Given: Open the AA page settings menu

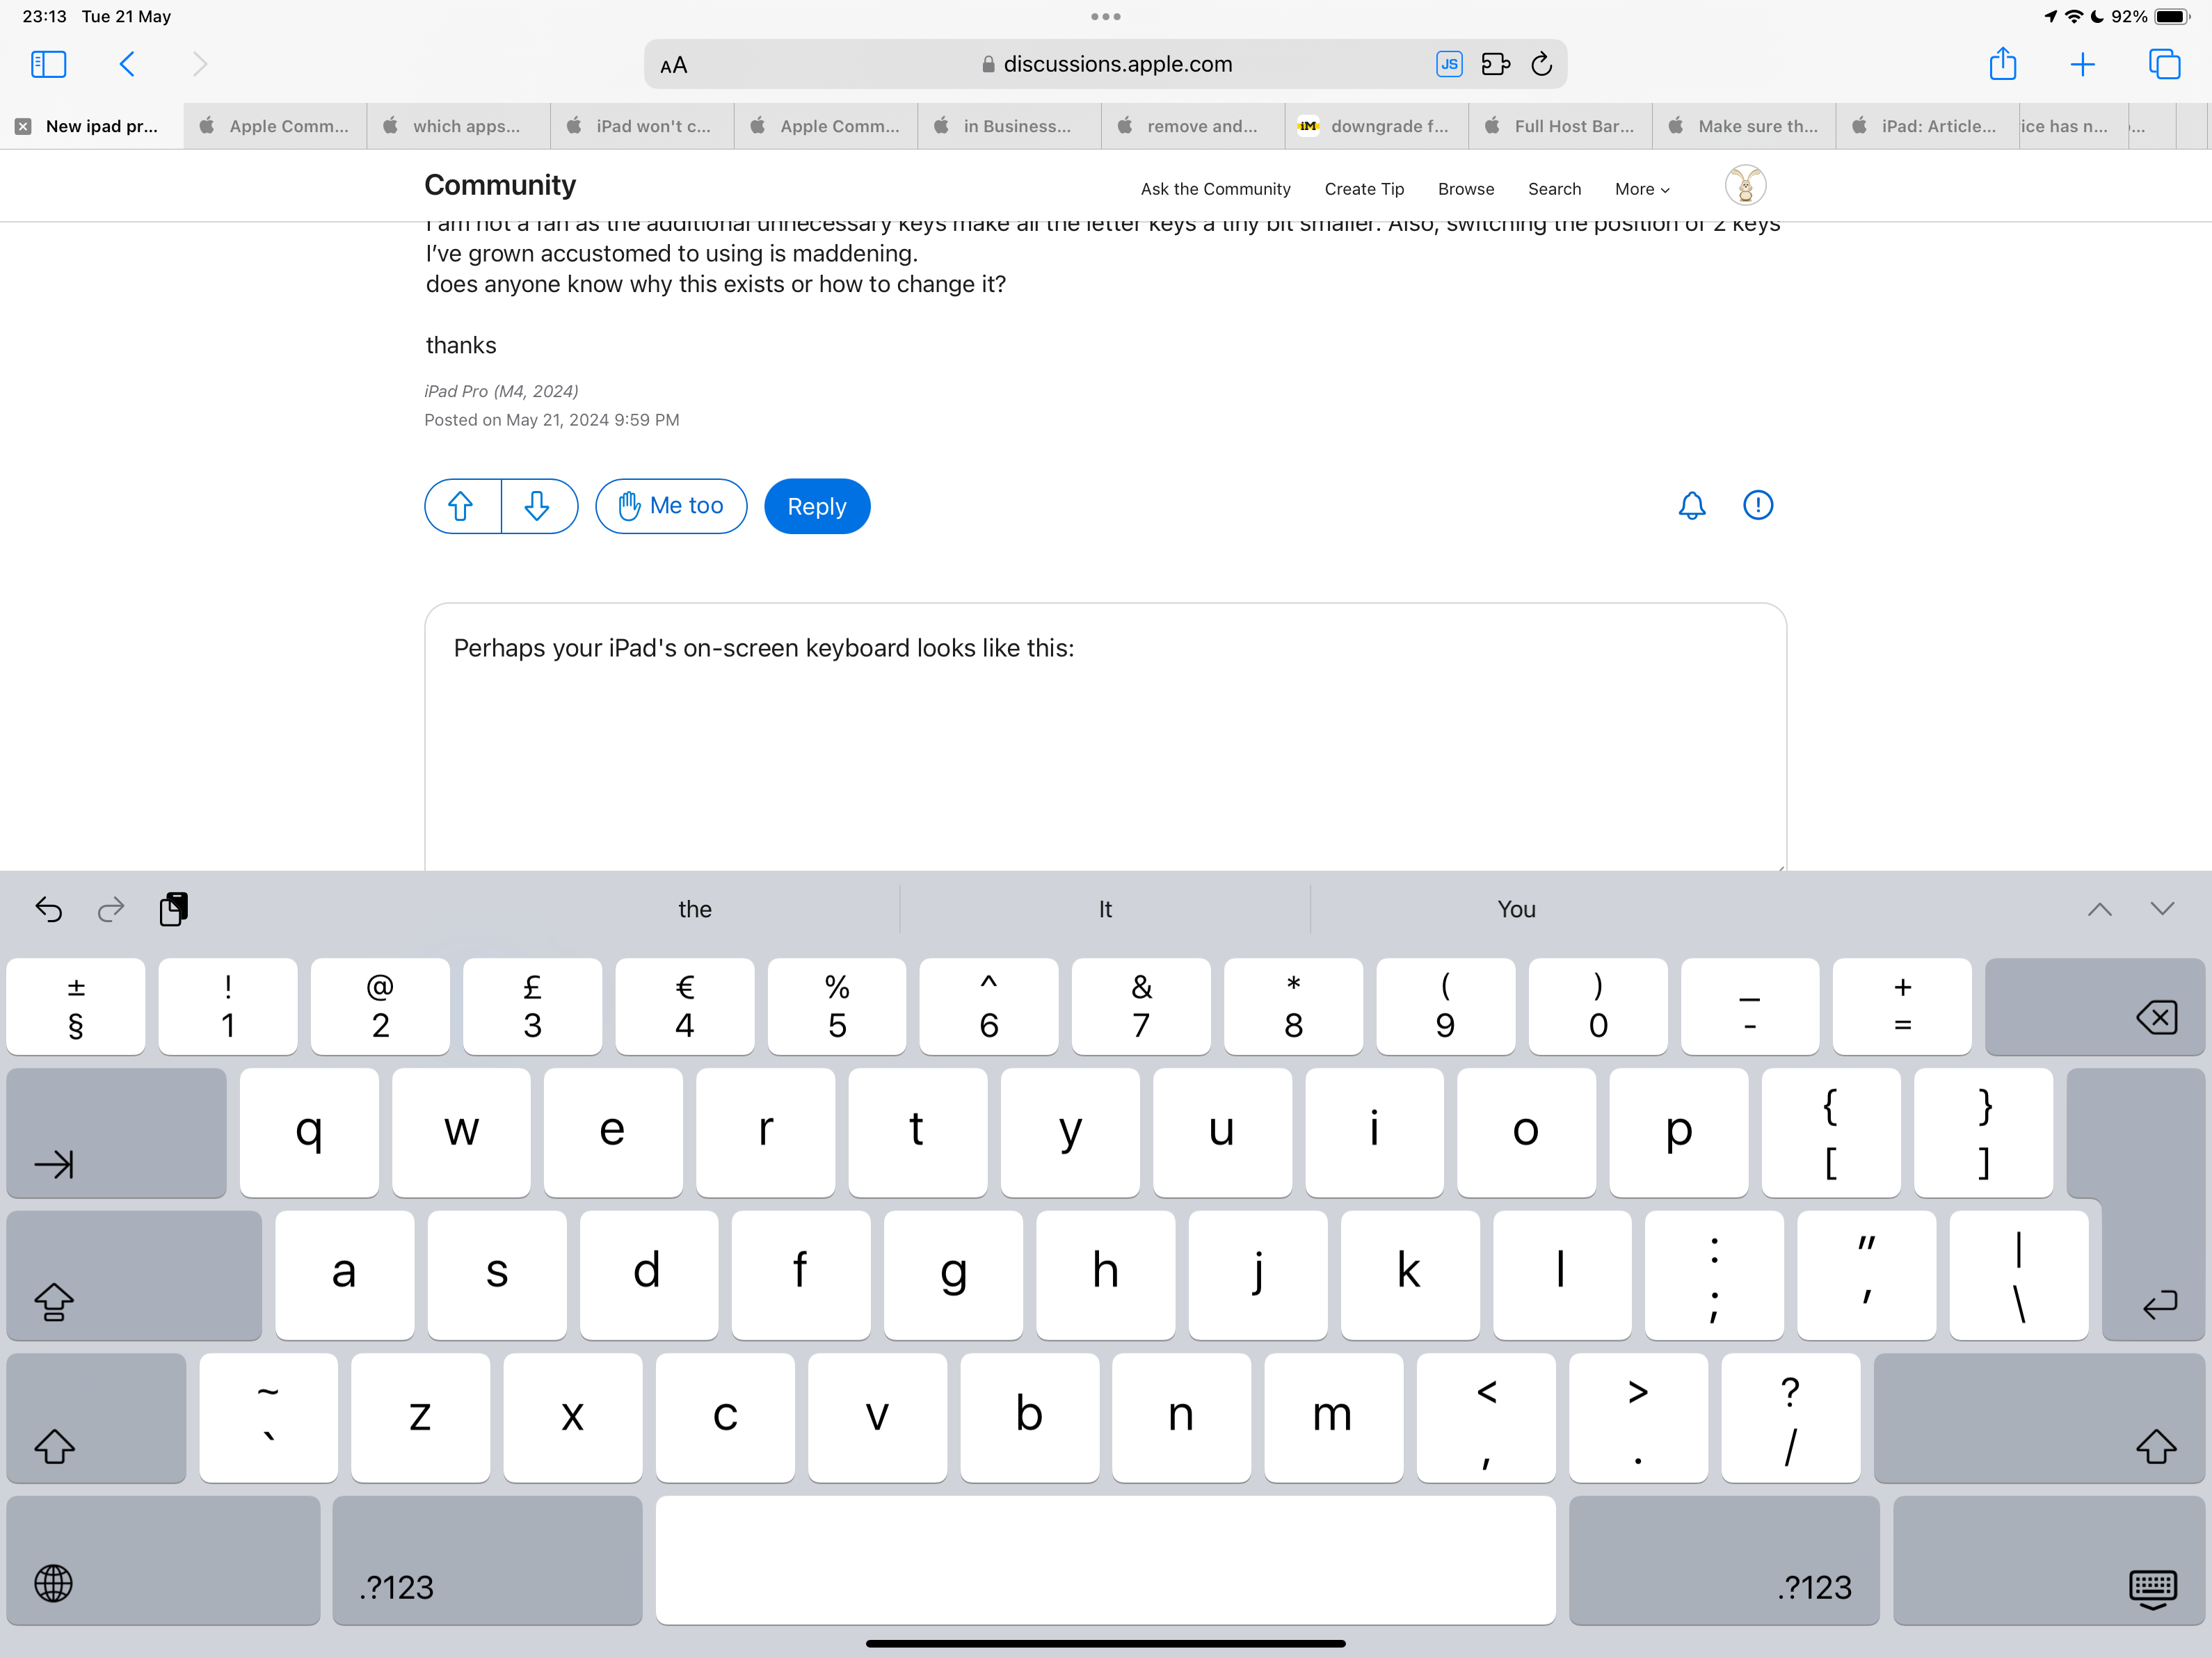Looking at the screenshot, I should coord(673,63).
